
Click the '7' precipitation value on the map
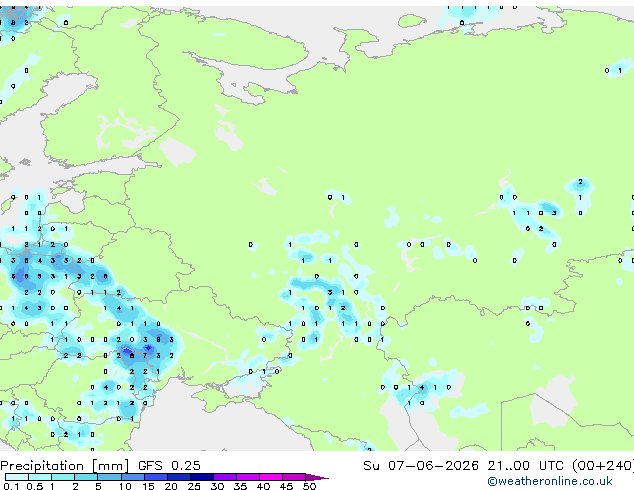tap(145, 356)
